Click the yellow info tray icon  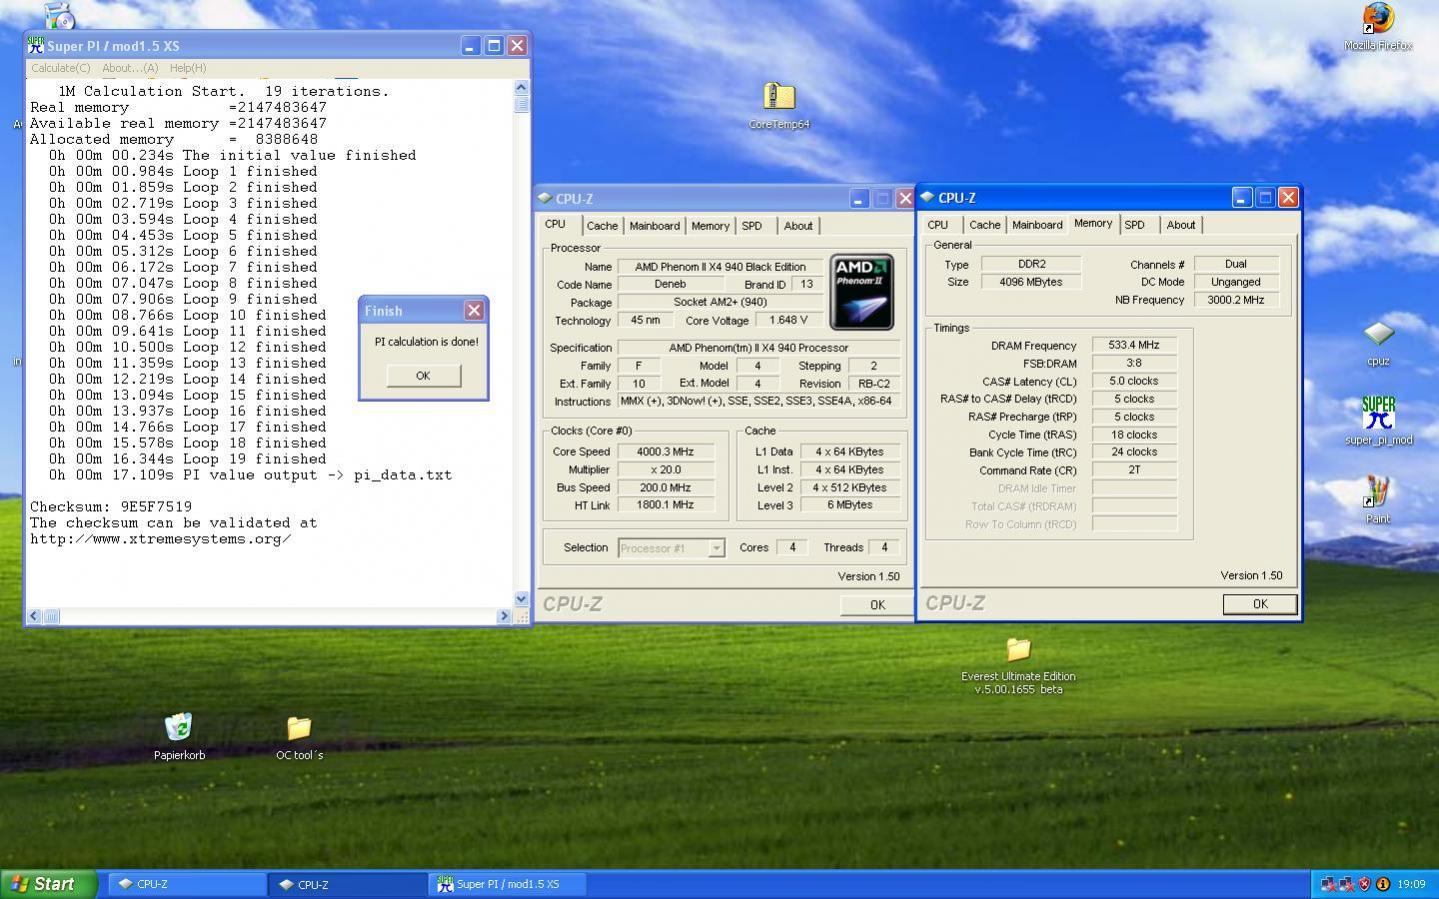tap(1383, 884)
